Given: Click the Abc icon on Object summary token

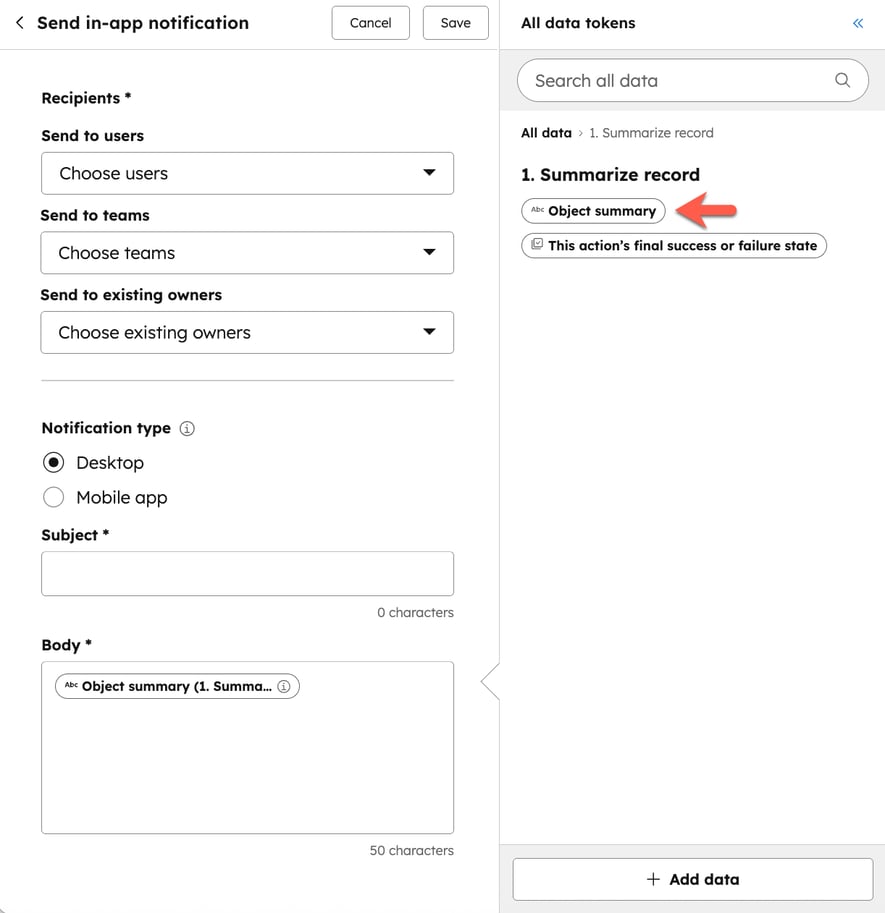Looking at the screenshot, I should 538,211.
